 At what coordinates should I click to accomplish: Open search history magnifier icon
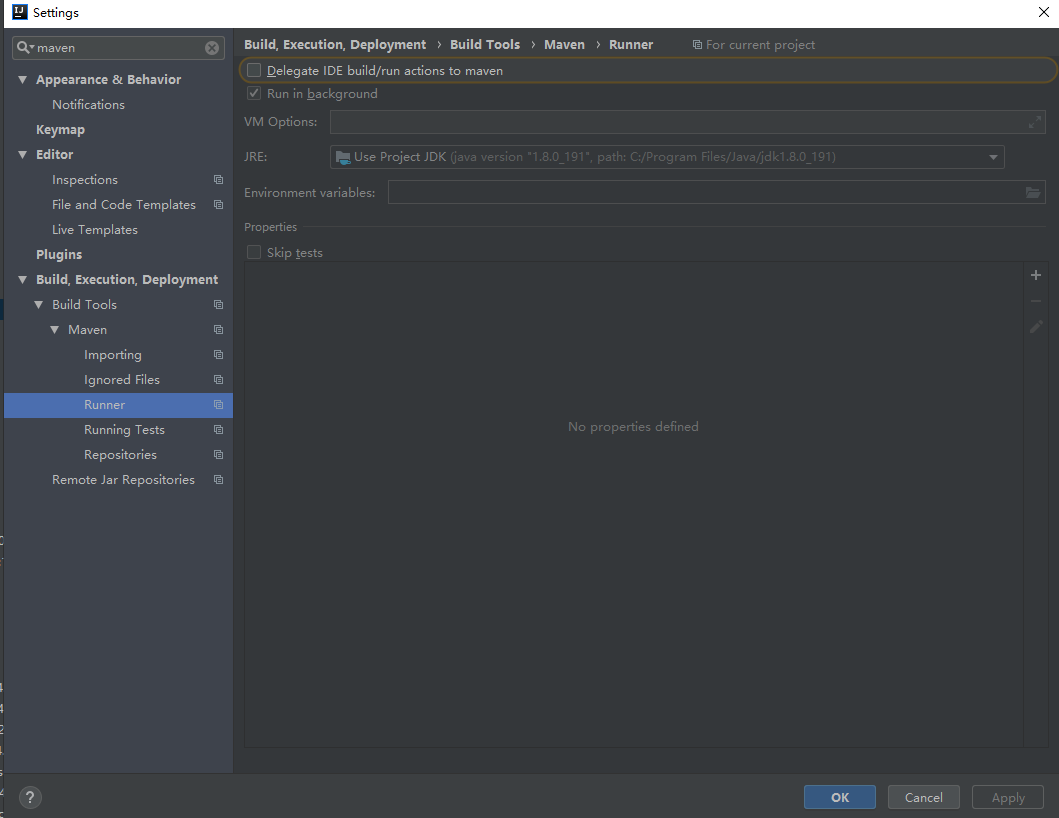pyautogui.click(x=24, y=47)
